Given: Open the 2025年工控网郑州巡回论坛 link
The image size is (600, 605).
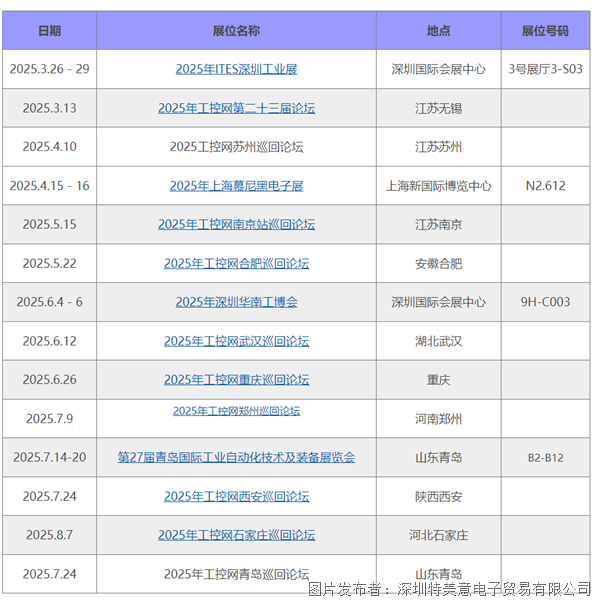Looking at the screenshot, I should pos(236,411).
